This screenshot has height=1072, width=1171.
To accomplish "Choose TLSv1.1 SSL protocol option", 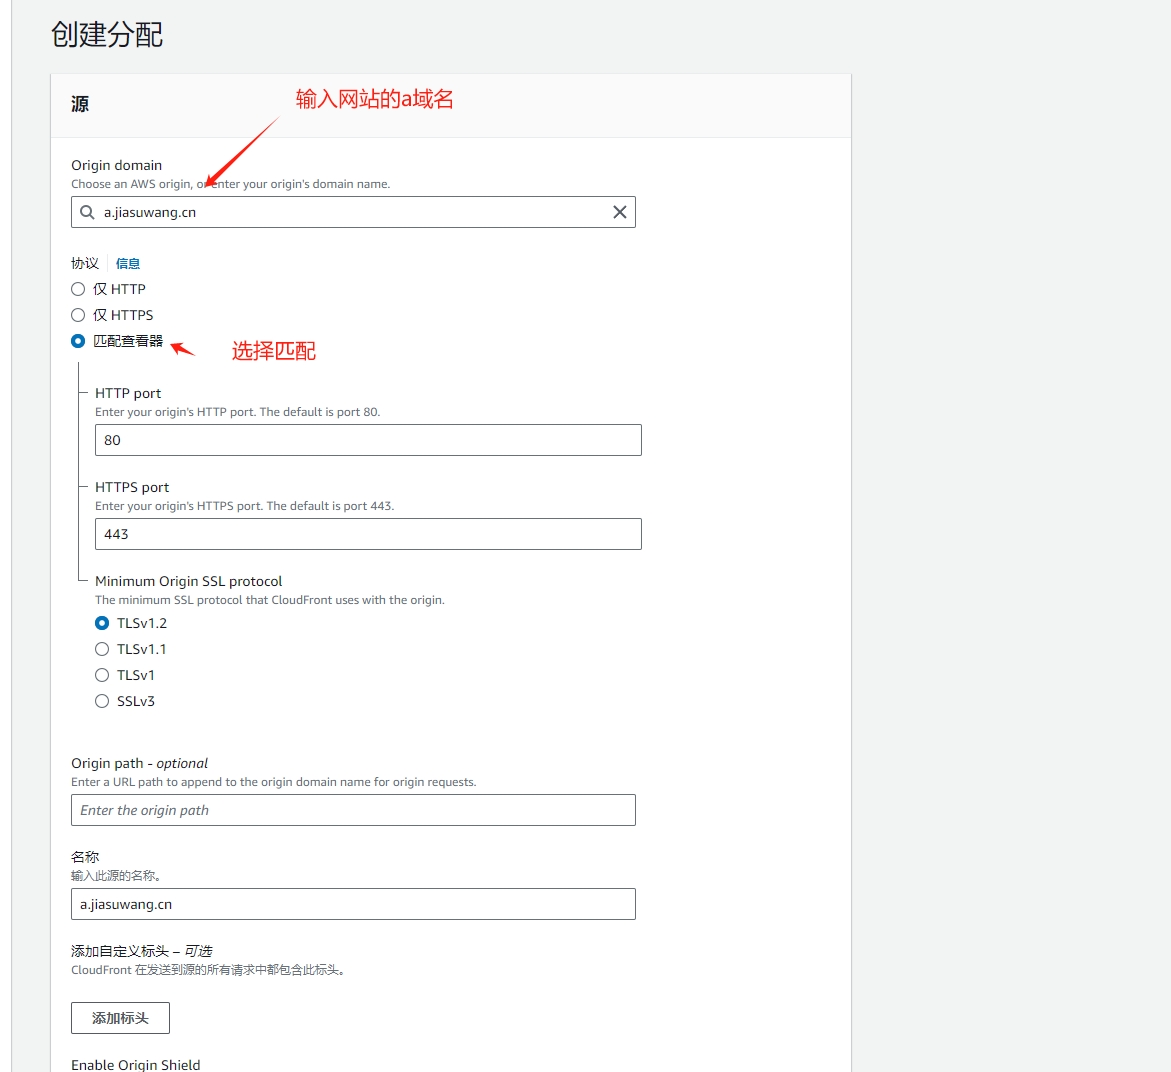I will 102,649.
